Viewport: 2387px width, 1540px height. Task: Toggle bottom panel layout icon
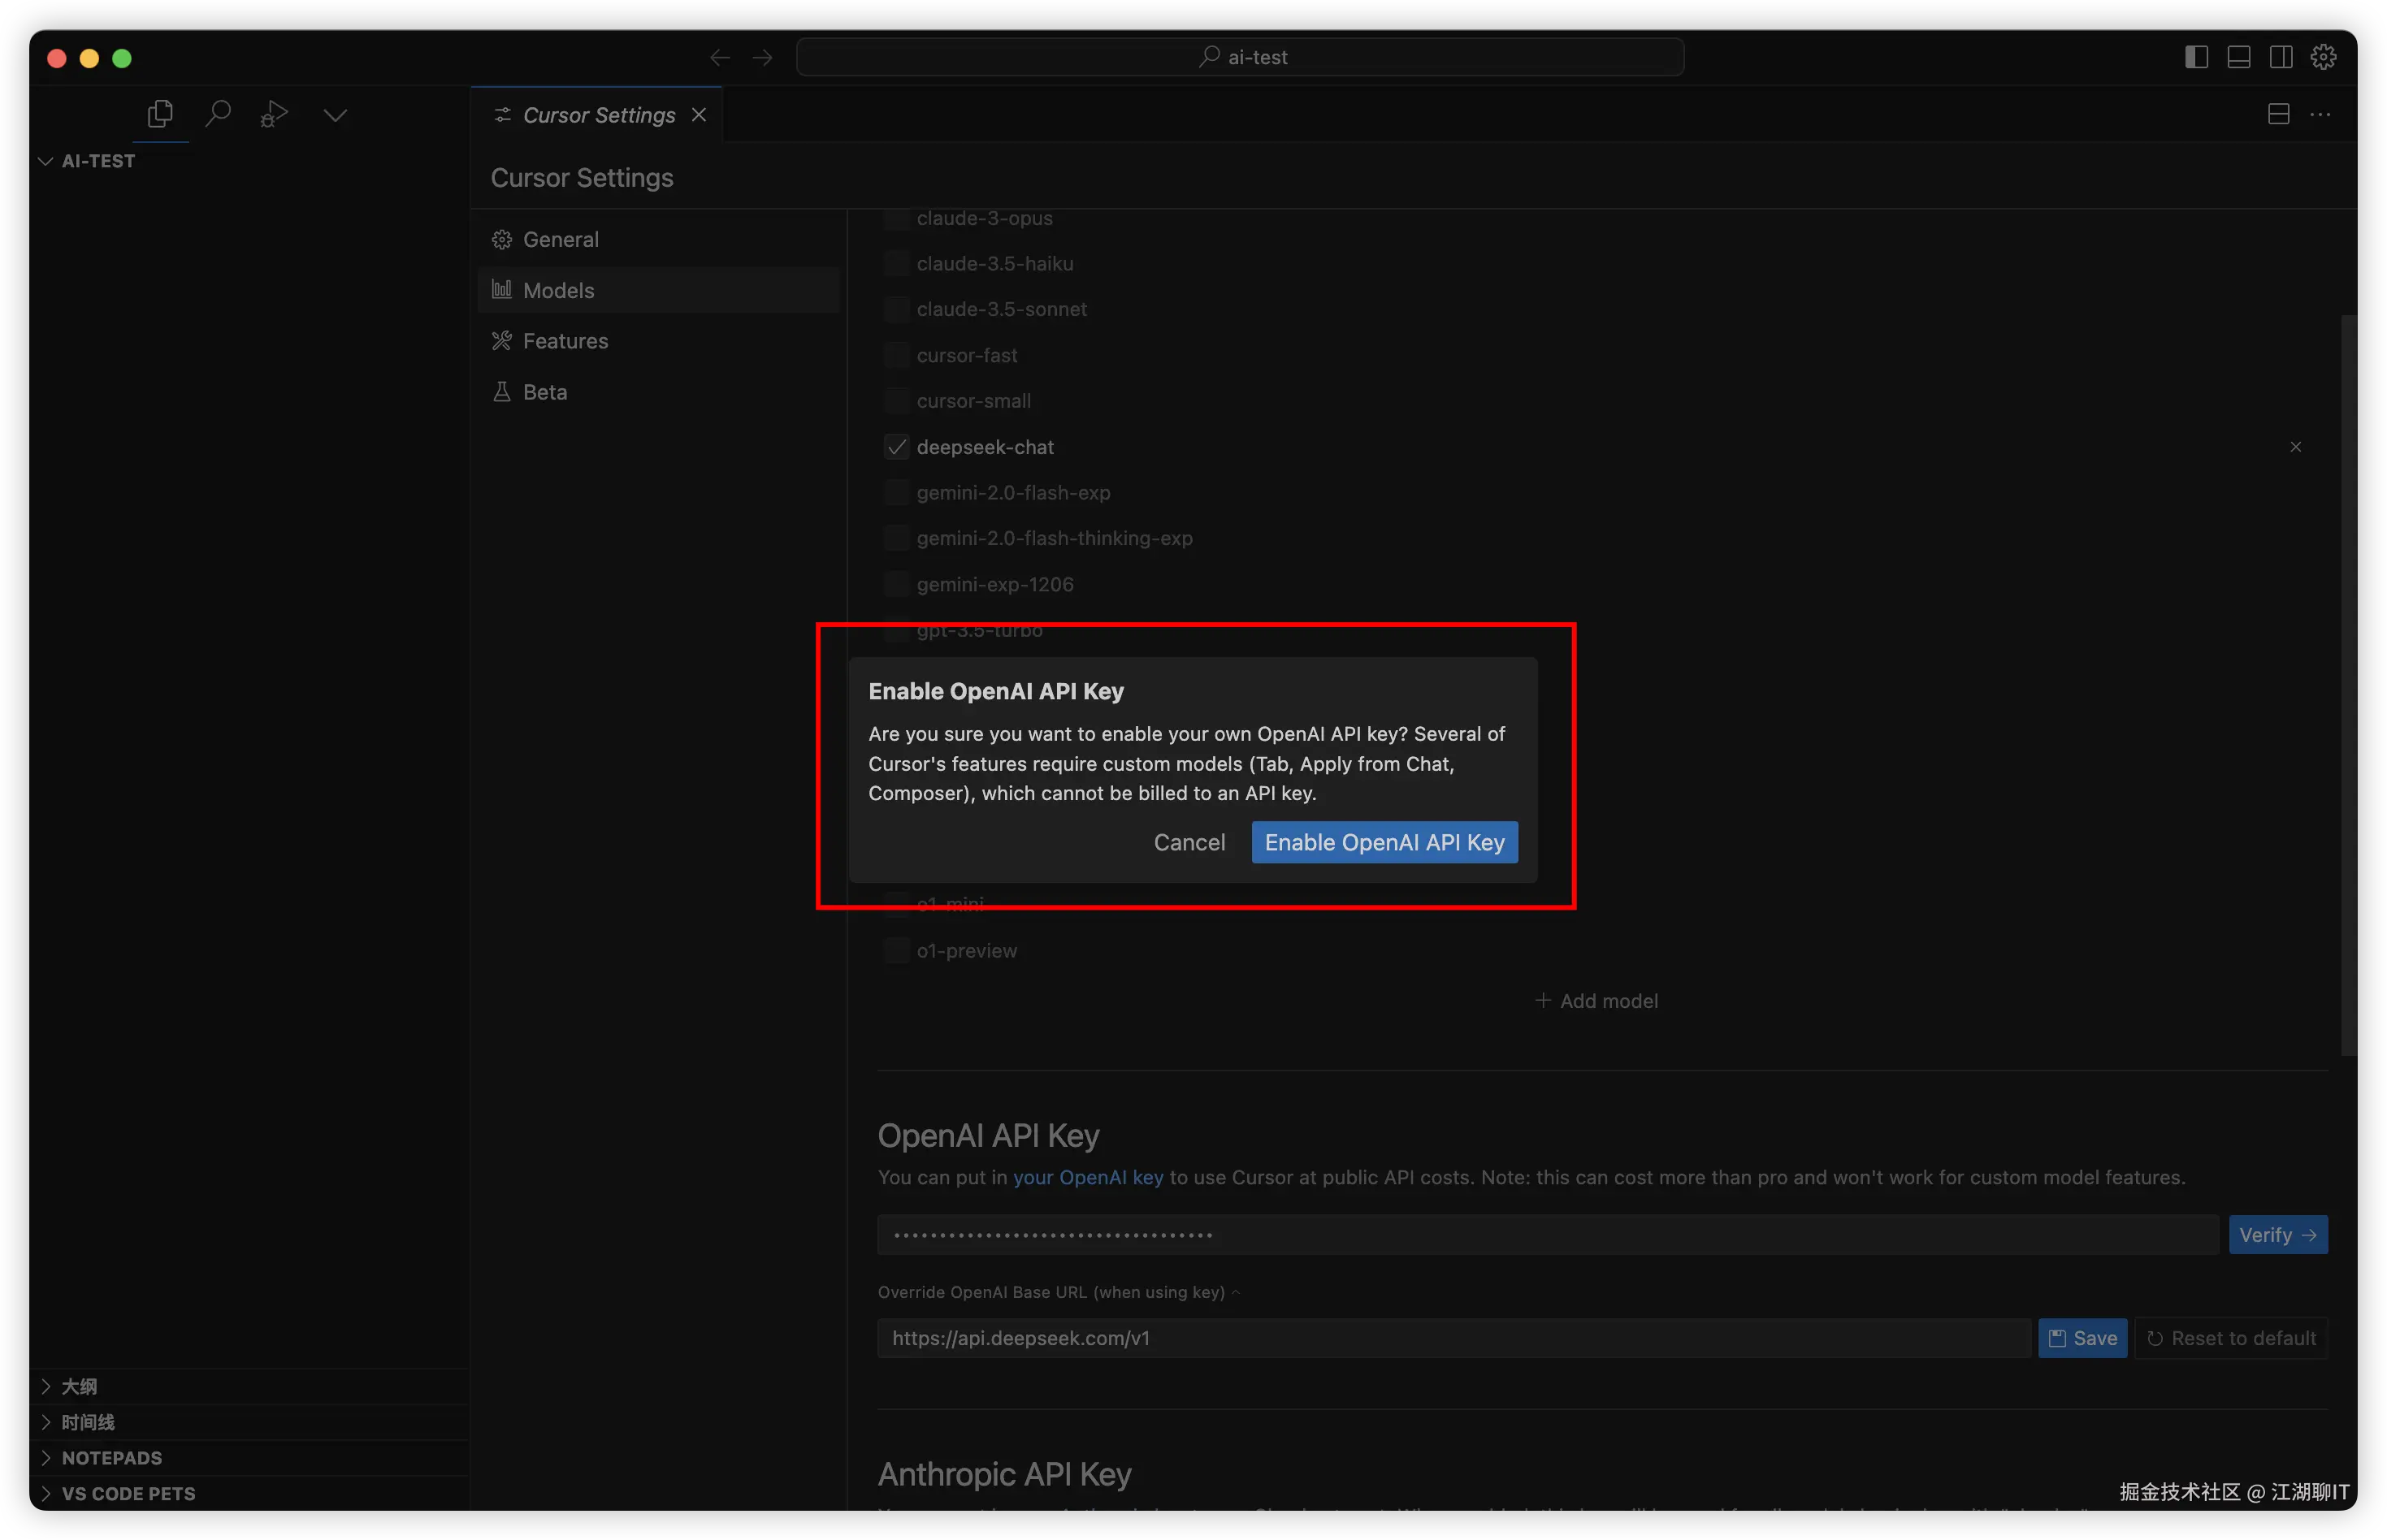click(2238, 57)
